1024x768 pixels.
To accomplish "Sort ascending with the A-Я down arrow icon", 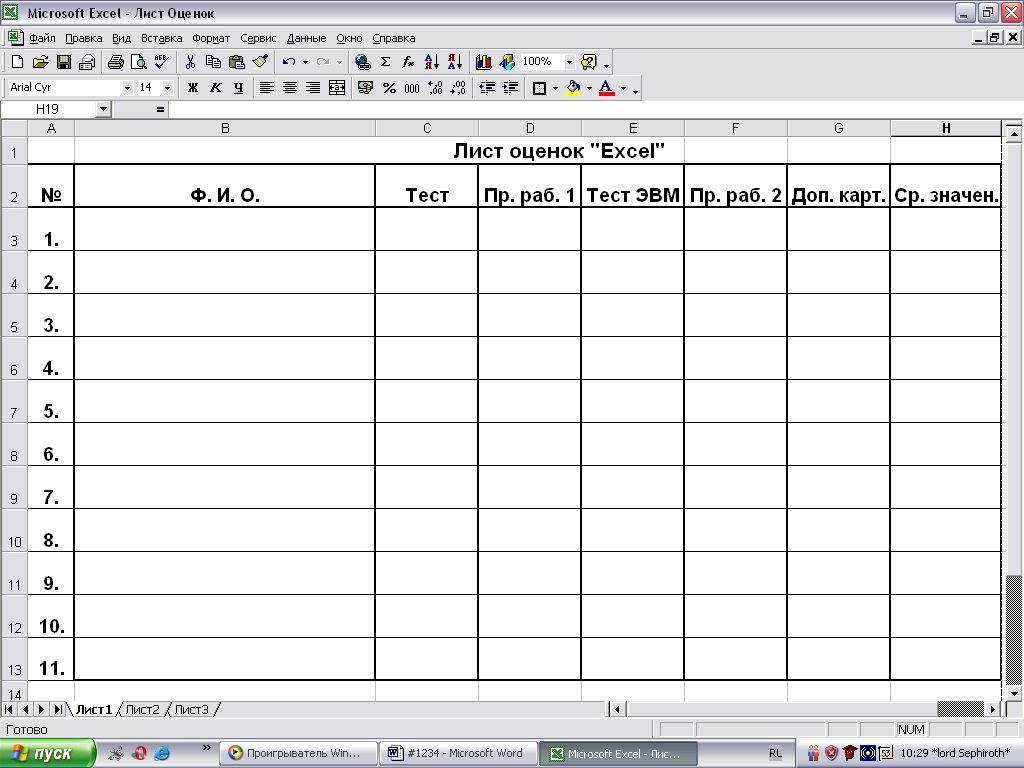I will 432,62.
